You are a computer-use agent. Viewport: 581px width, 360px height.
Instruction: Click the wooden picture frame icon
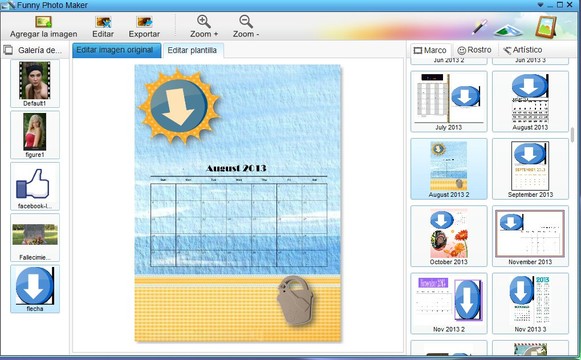pyautogui.click(x=546, y=27)
